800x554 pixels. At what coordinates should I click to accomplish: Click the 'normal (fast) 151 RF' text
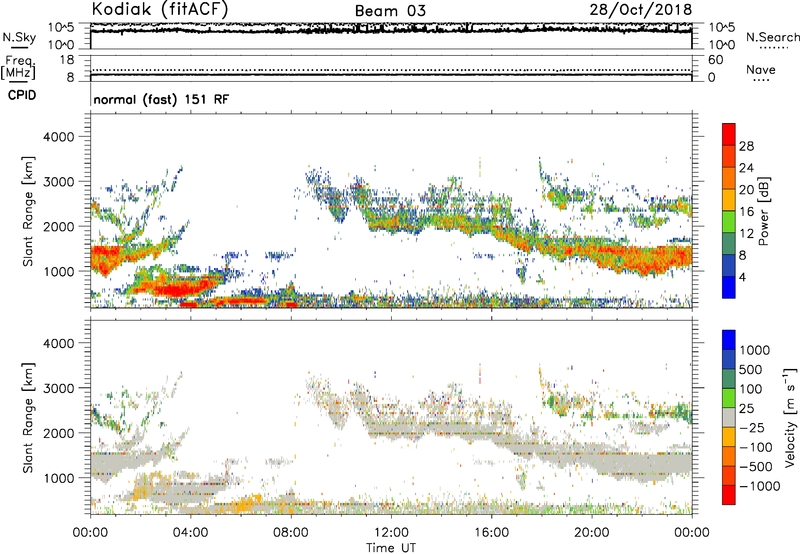click(x=161, y=99)
